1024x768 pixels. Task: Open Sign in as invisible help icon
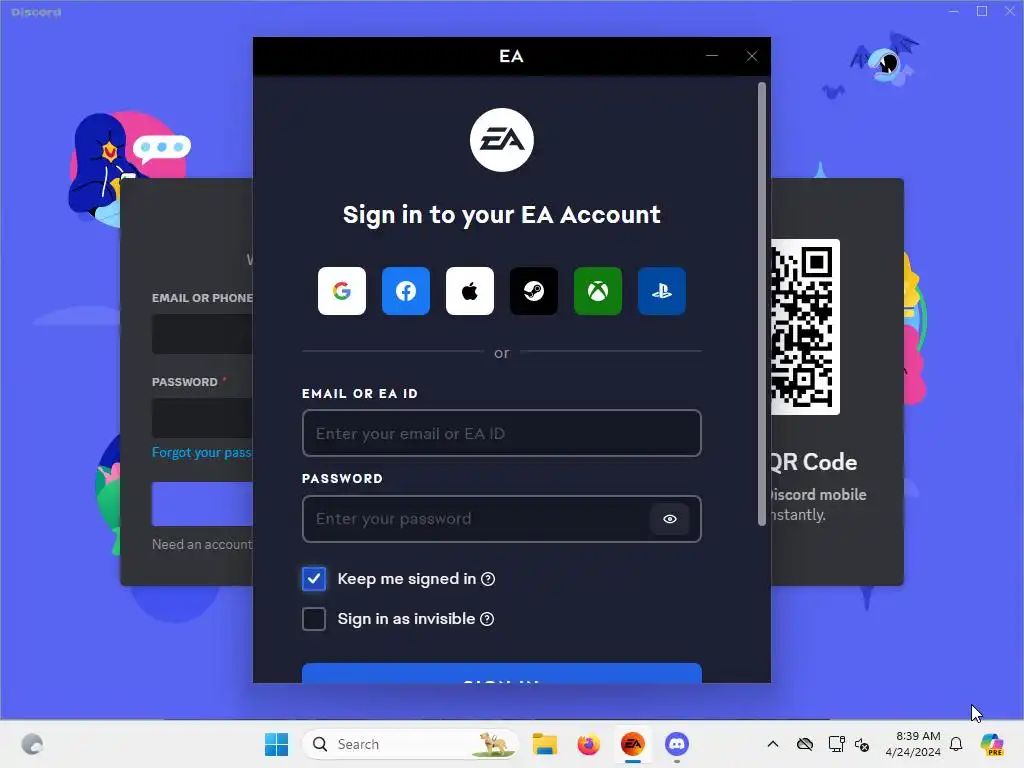[x=487, y=619]
